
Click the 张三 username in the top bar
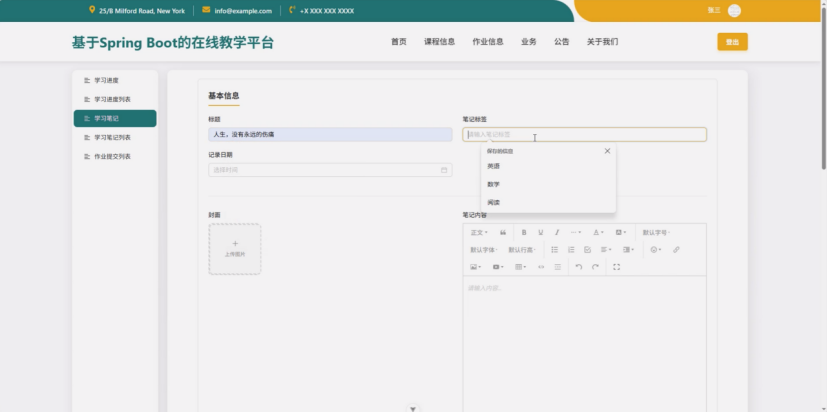point(714,11)
